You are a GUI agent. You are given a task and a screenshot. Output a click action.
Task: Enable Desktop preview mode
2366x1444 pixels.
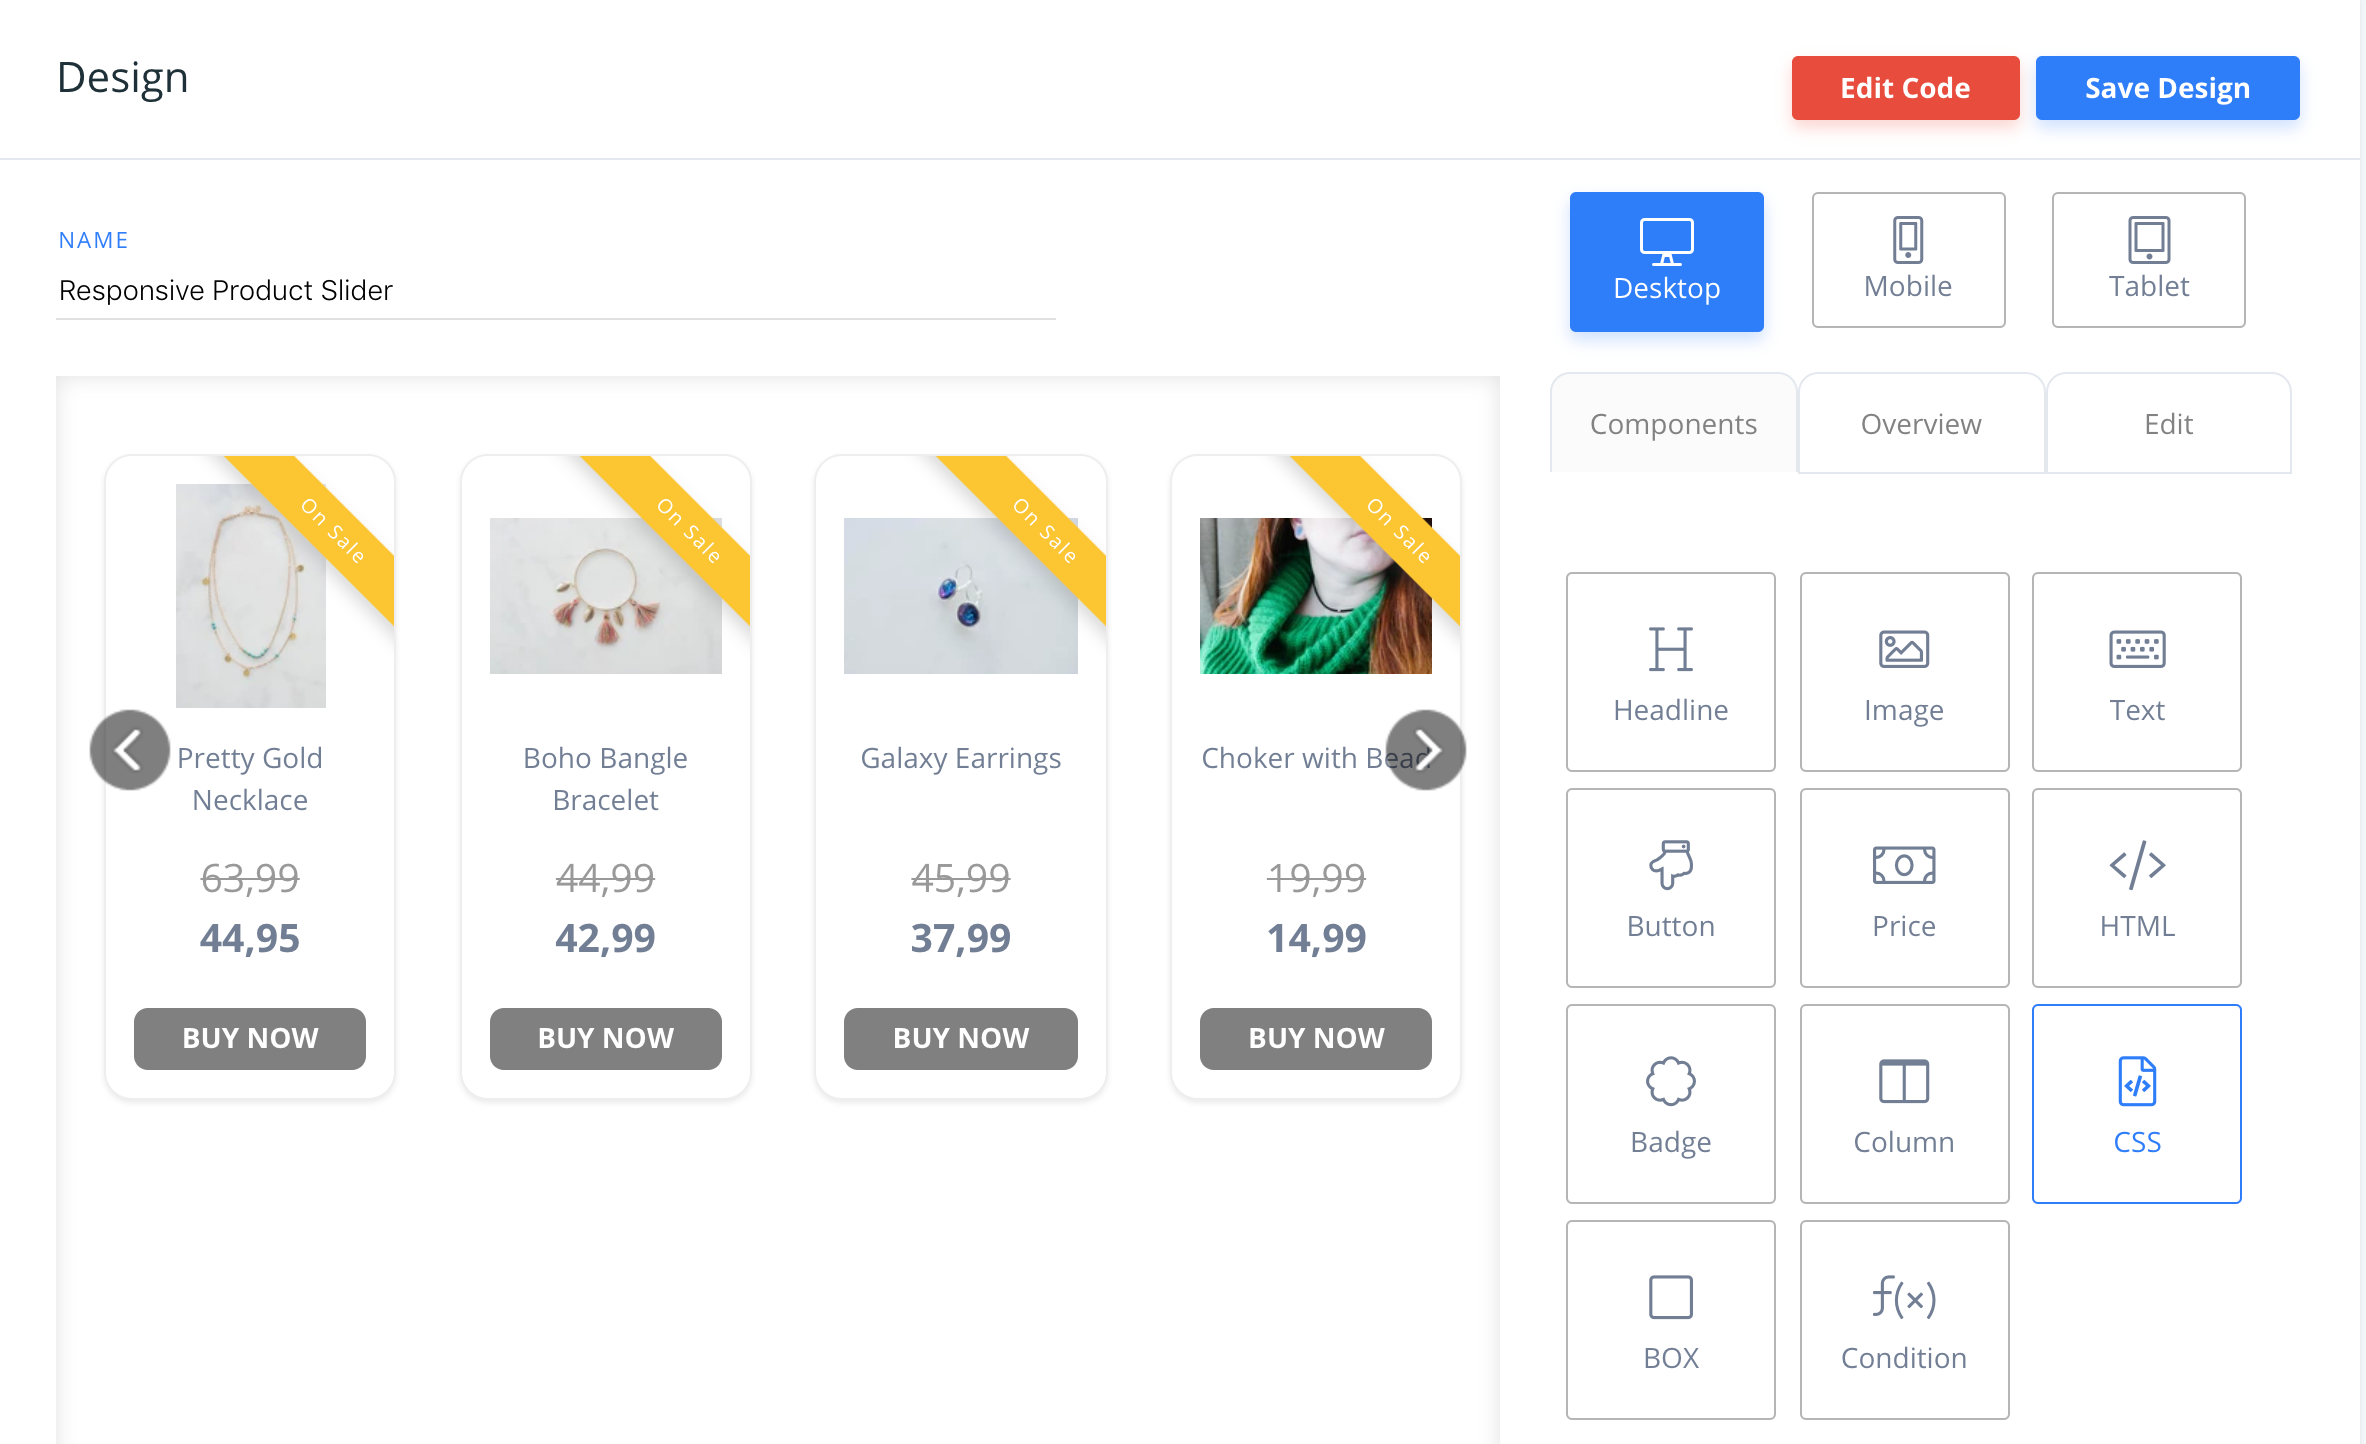tap(1666, 261)
